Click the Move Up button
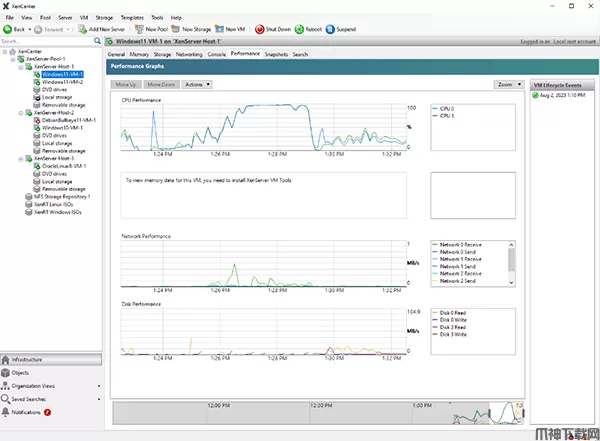The image size is (600, 441). [x=126, y=85]
